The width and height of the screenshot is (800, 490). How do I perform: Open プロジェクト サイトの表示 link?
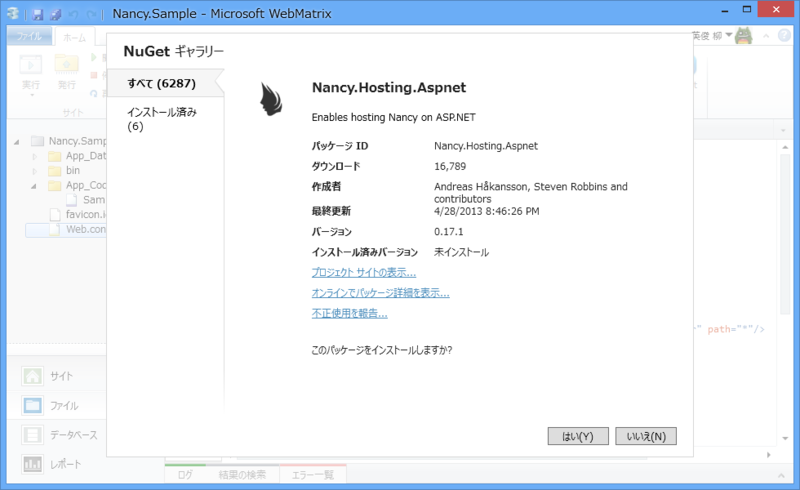(x=364, y=273)
